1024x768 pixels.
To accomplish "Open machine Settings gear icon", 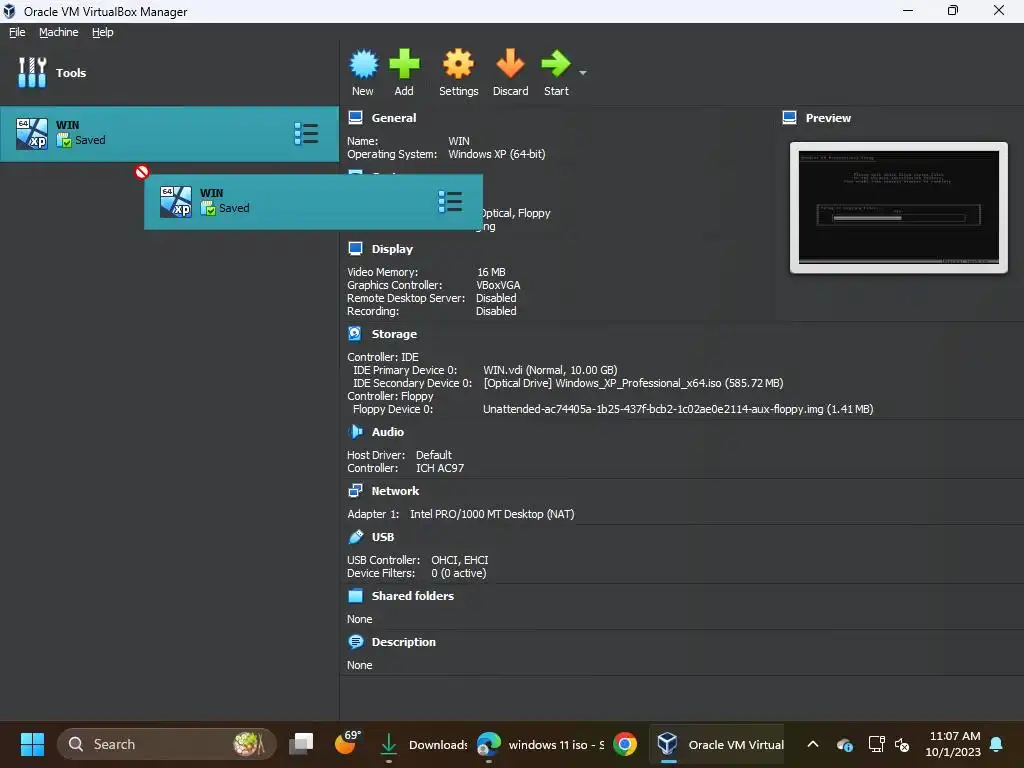I will pos(458,65).
